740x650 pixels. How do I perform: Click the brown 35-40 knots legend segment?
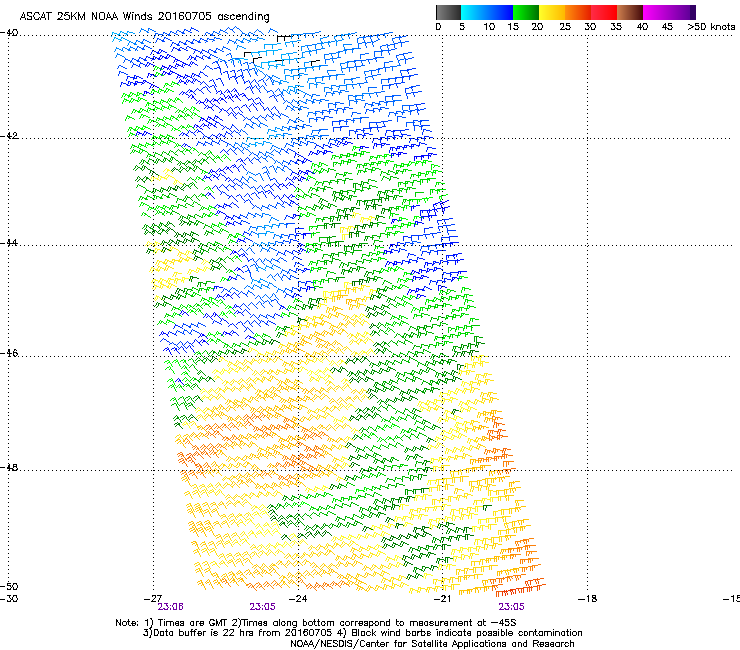click(630, 12)
